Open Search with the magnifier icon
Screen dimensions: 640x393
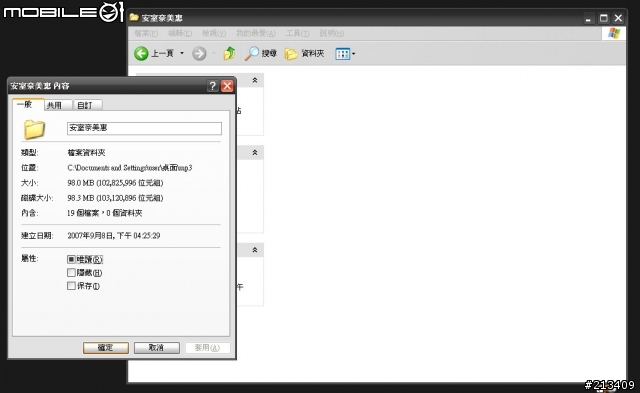pyautogui.click(x=252, y=53)
